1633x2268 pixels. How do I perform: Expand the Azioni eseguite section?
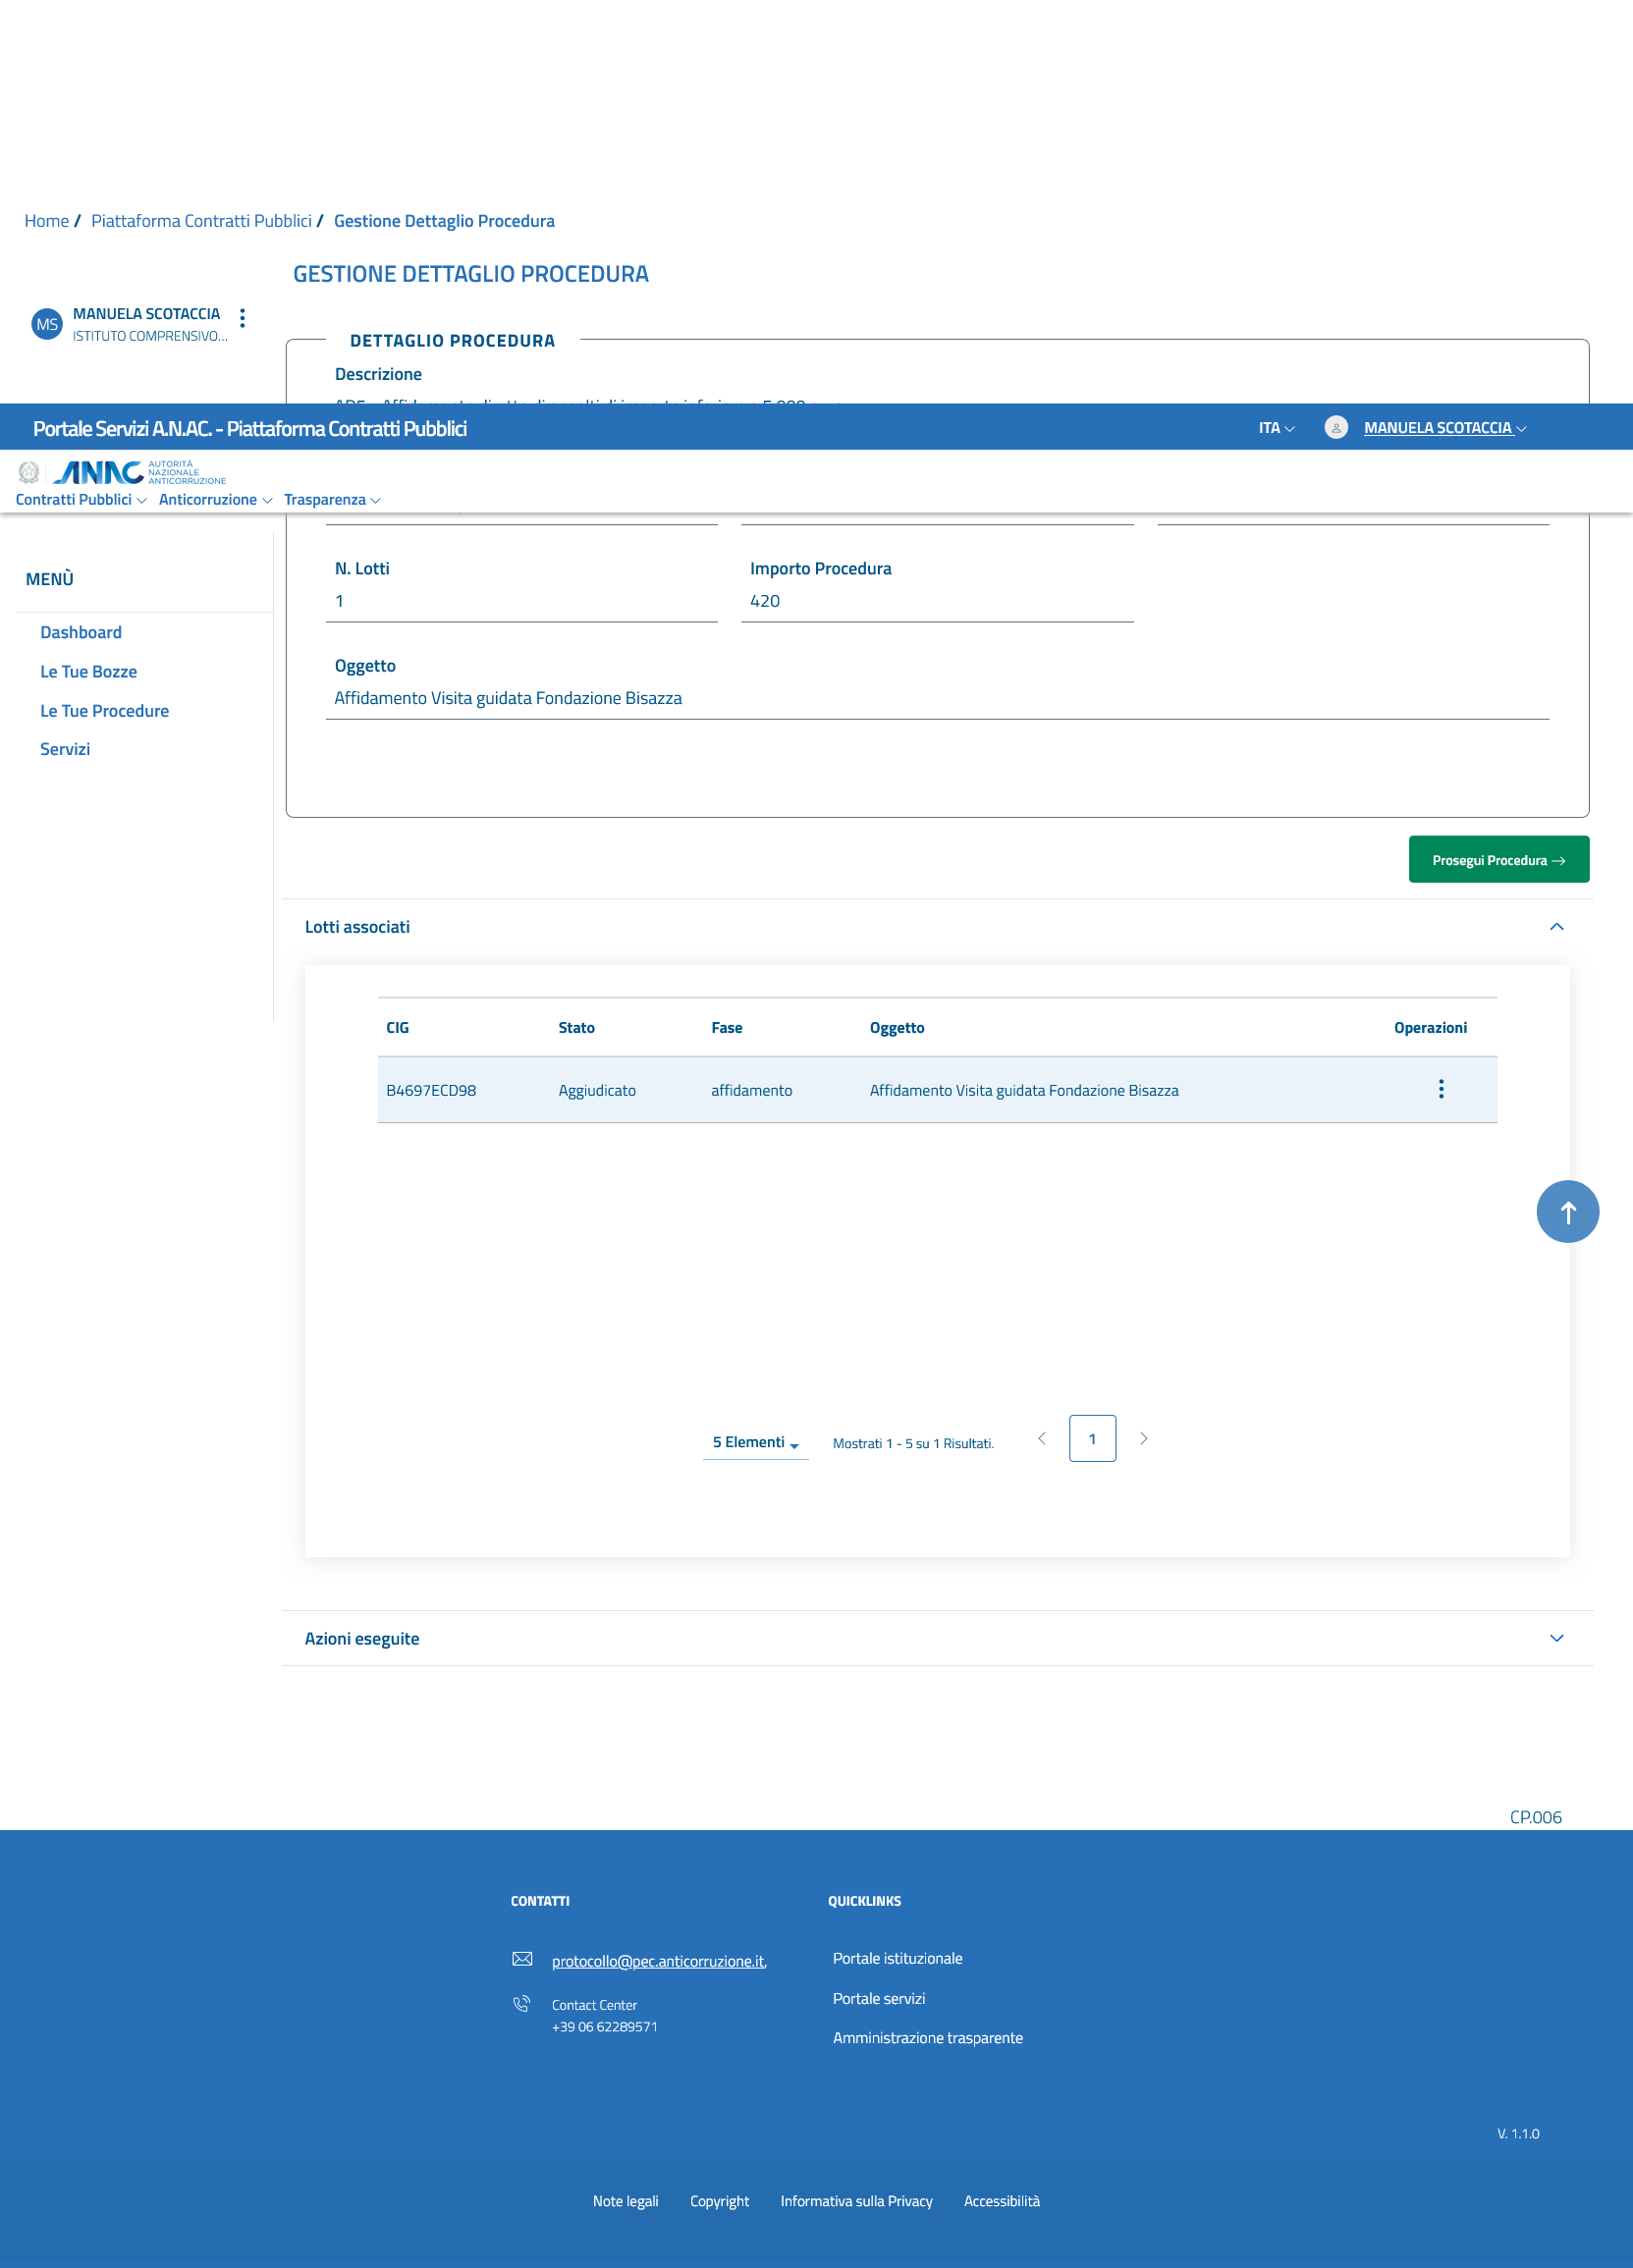pyautogui.click(x=1556, y=1638)
